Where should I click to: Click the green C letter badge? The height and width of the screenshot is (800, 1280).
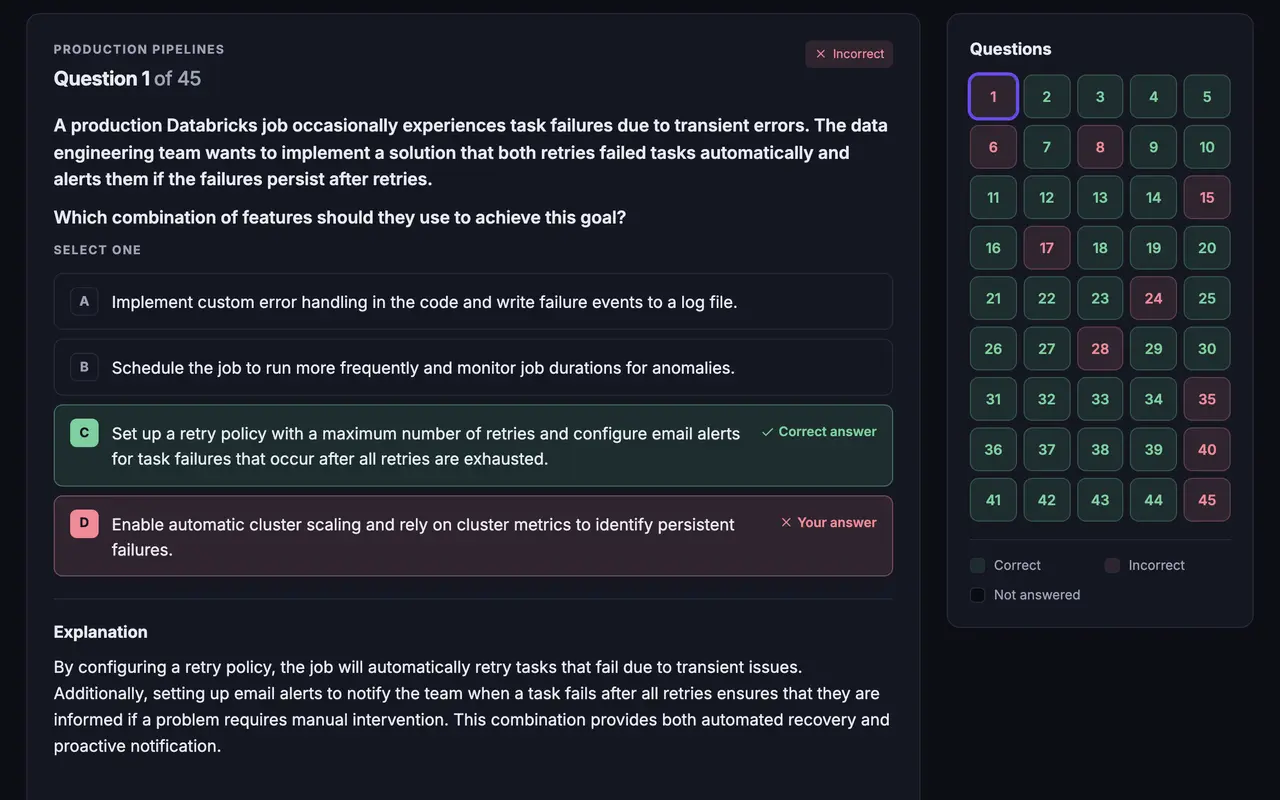(x=84, y=433)
